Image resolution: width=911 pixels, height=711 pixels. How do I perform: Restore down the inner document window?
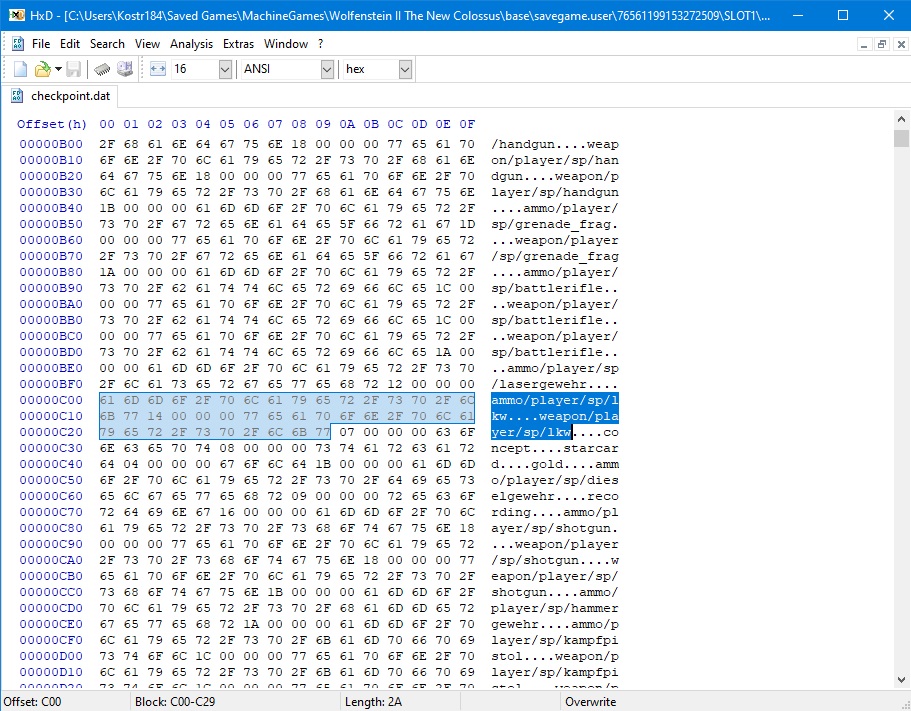tap(881, 44)
